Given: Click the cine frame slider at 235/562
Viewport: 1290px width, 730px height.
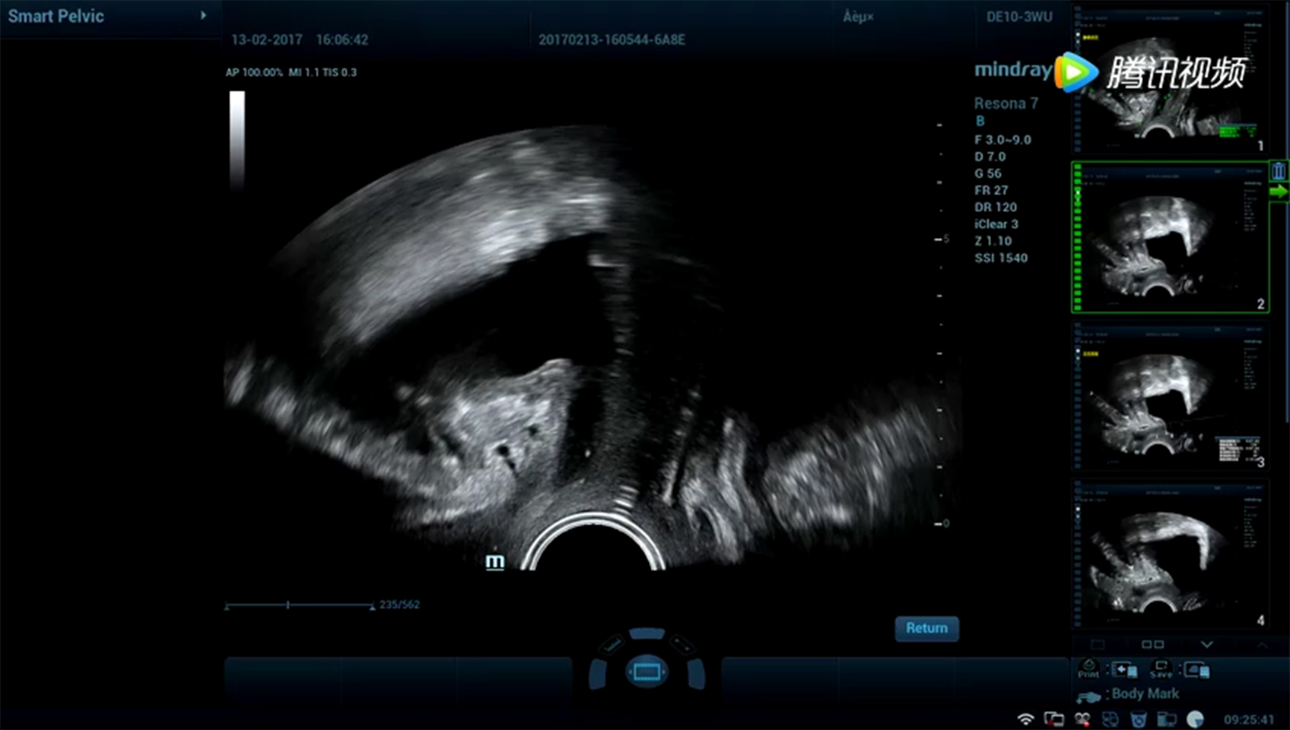Looking at the screenshot, I should (288, 605).
